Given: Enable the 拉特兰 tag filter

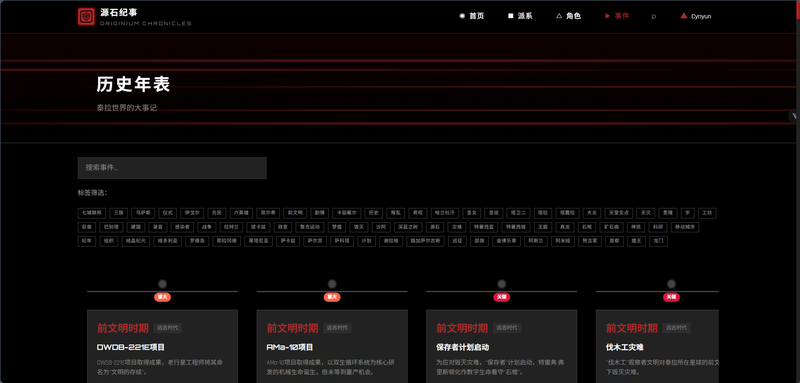Looking at the screenshot, I should (x=231, y=227).
